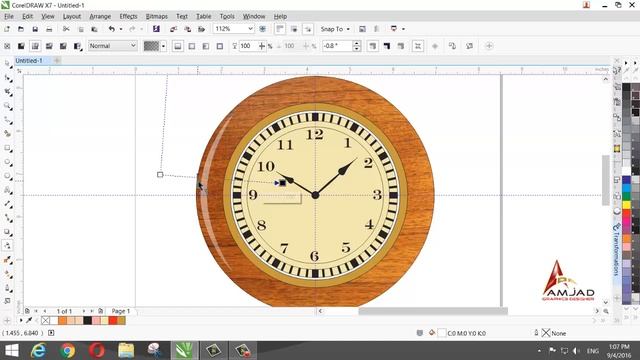640x360 pixels.
Task: Open the File menu
Action: coord(9,16)
